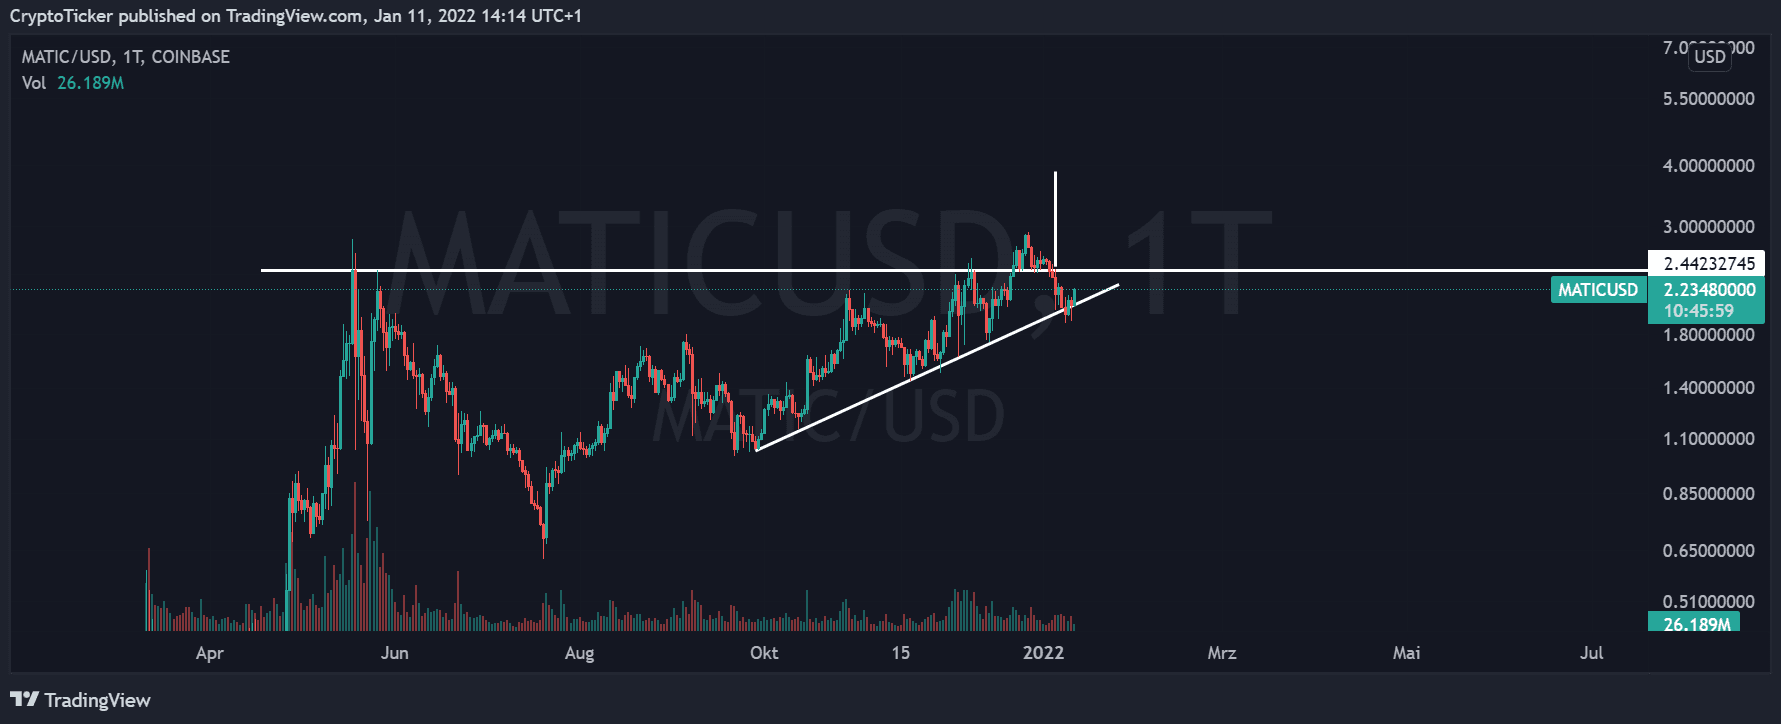The image size is (1781, 724).
Task: Select the green MATICUSD price tag
Action: (x=1598, y=290)
